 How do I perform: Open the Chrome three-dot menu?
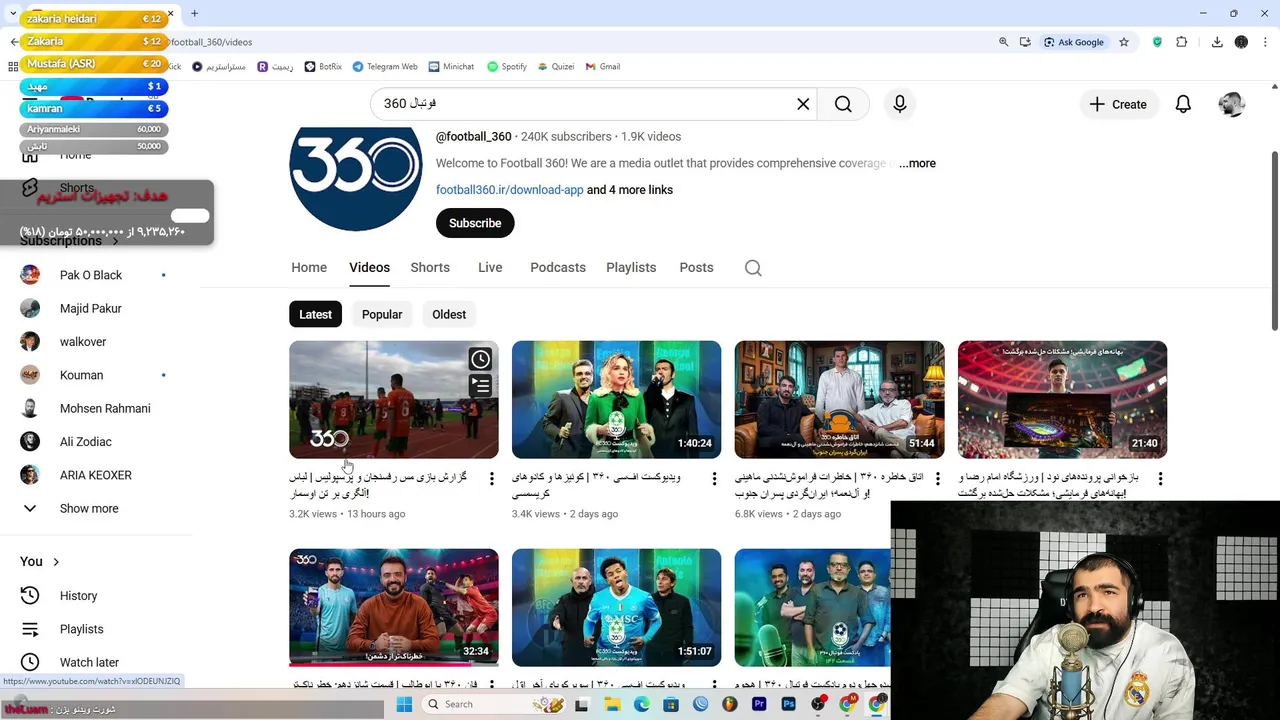pos(1265,42)
